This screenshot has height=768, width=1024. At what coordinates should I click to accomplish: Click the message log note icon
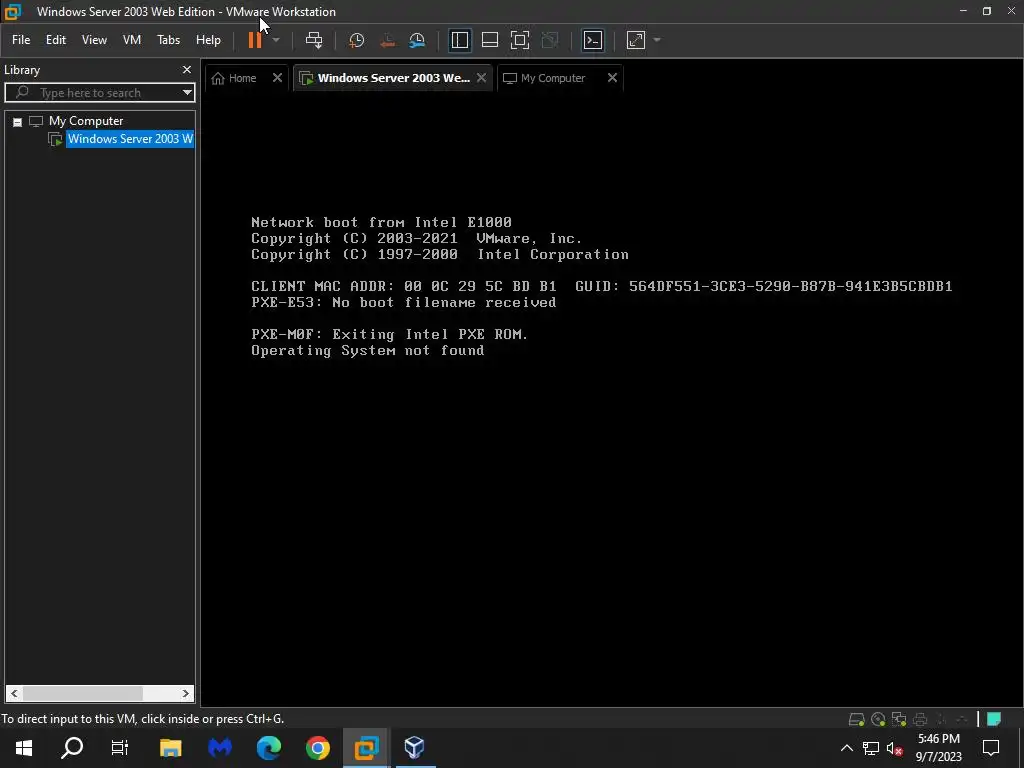(x=994, y=720)
